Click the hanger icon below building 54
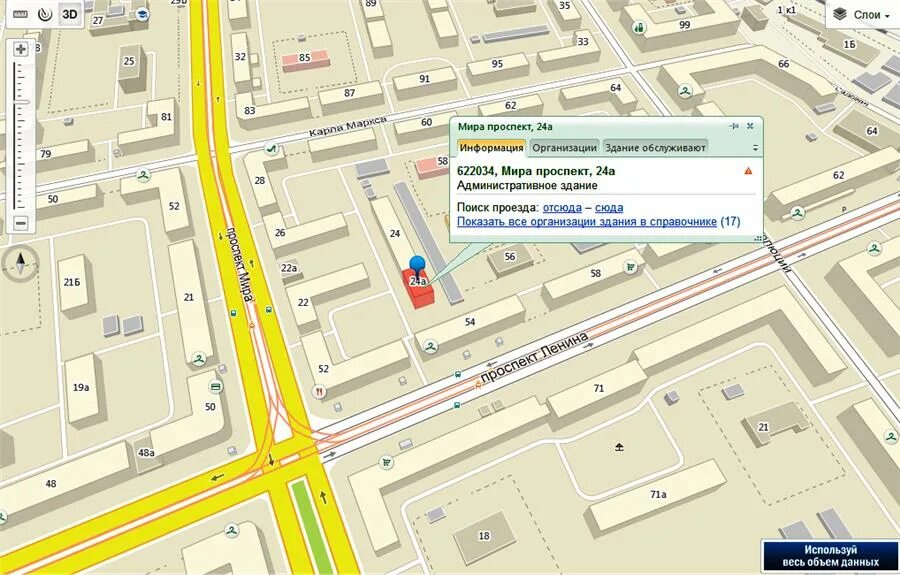Image resolution: width=900 pixels, height=575 pixels. tap(430, 345)
